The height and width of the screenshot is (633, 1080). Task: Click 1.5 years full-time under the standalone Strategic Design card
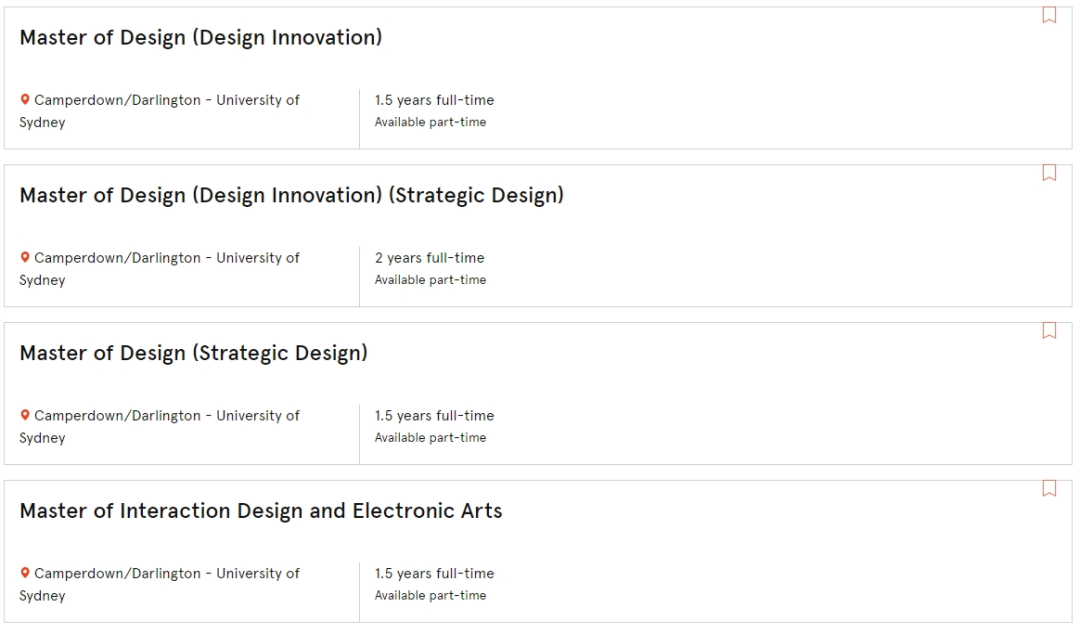(x=434, y=416)
